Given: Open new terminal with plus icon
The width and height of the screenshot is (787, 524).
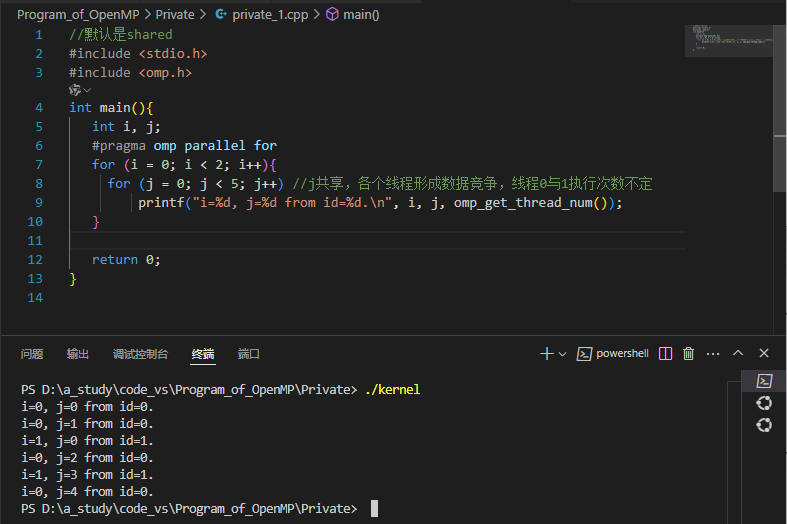Looking at the screenshot, I should click(546, 354).
